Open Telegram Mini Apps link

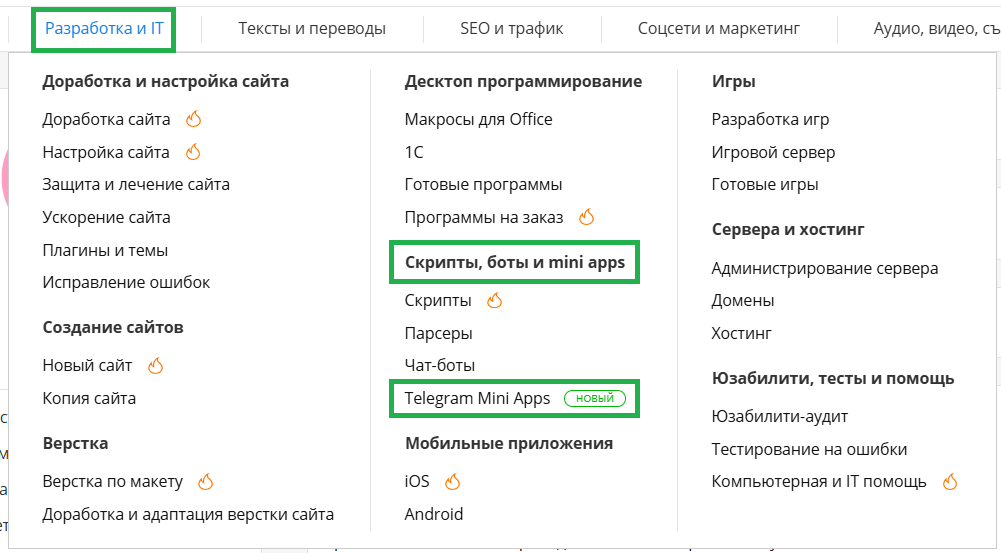click(477, 398)
